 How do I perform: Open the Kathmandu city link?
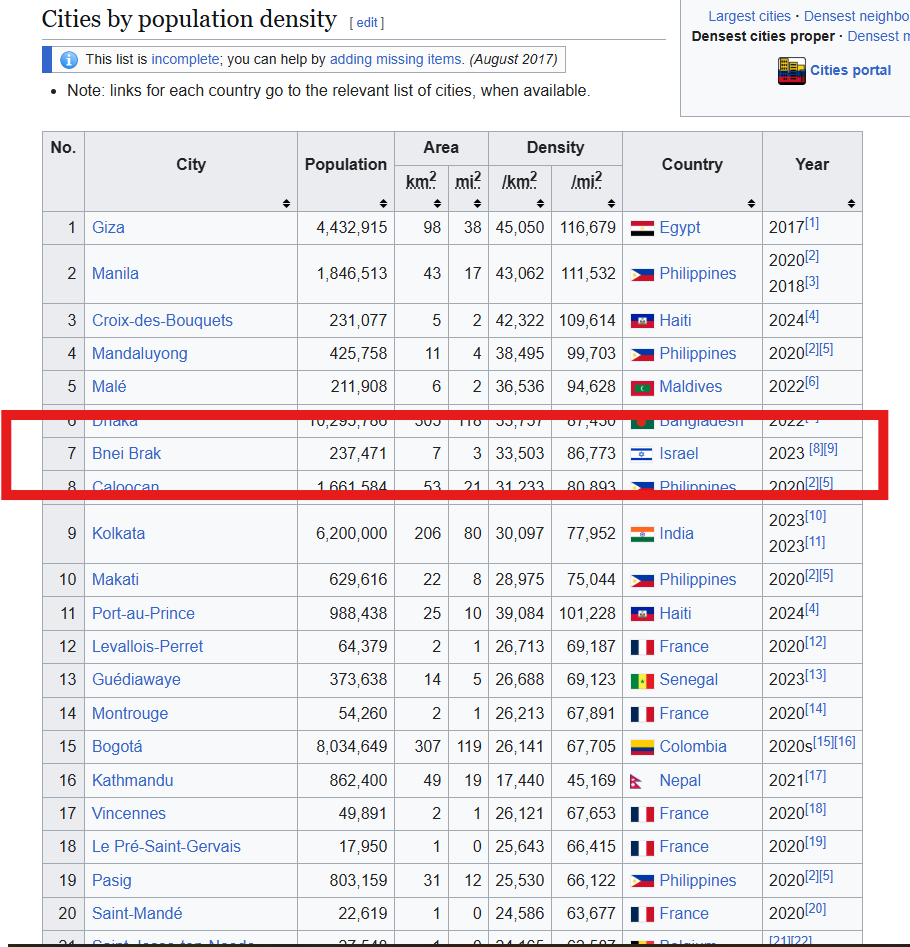tap(132, 781)
